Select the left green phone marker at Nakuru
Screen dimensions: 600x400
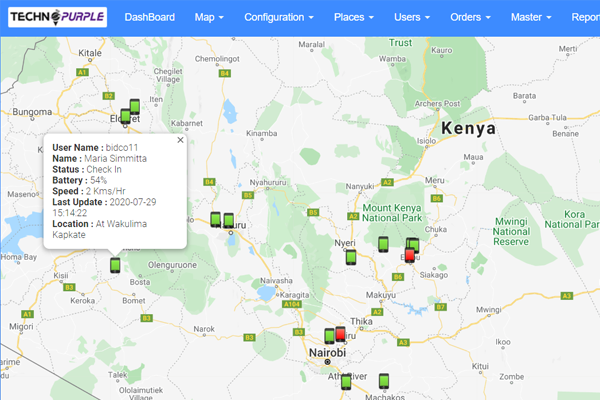[215, 219]
